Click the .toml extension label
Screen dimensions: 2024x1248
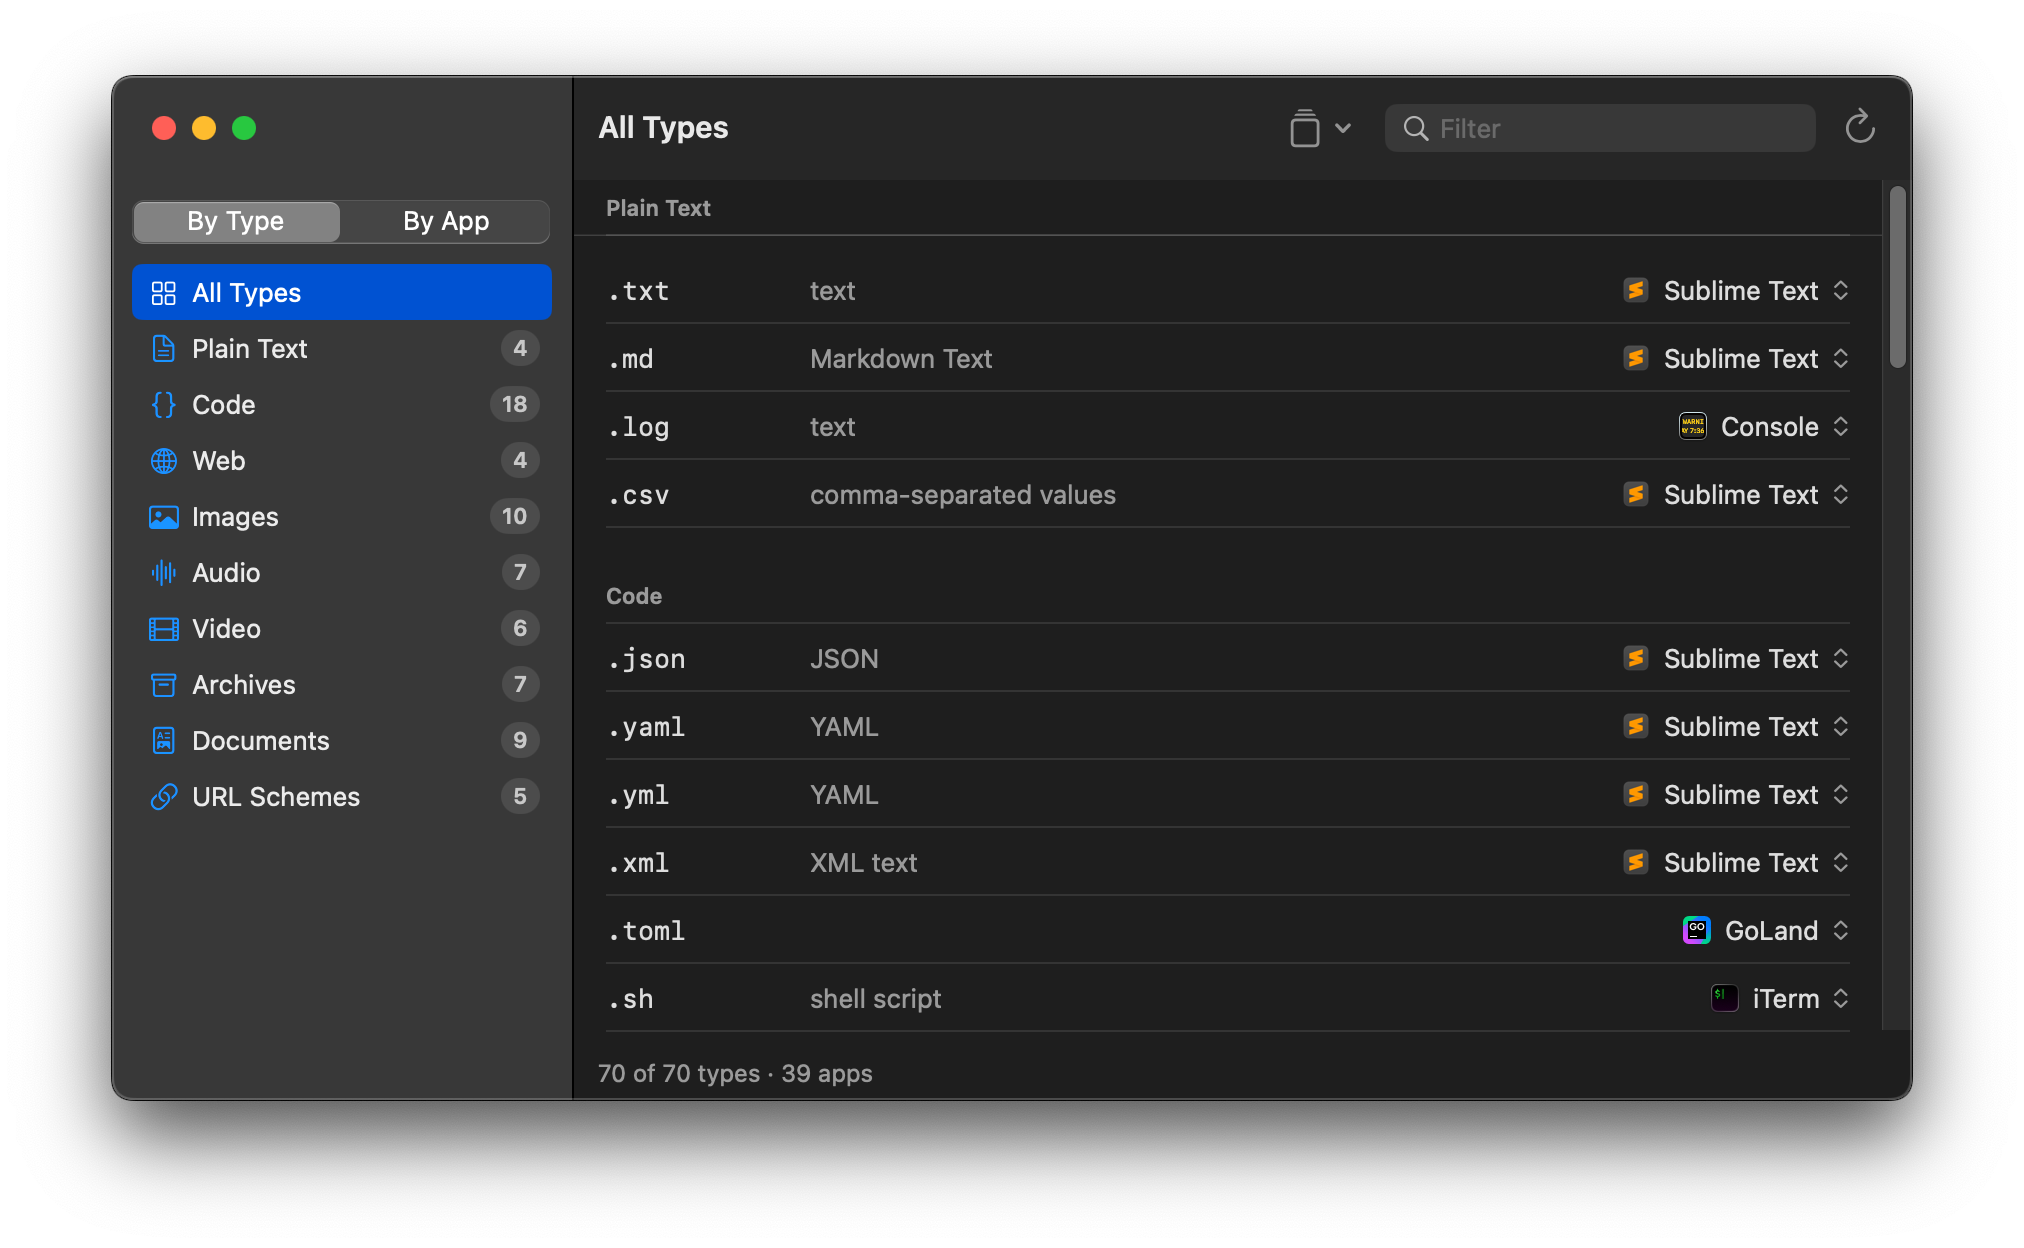coord(647,931)
